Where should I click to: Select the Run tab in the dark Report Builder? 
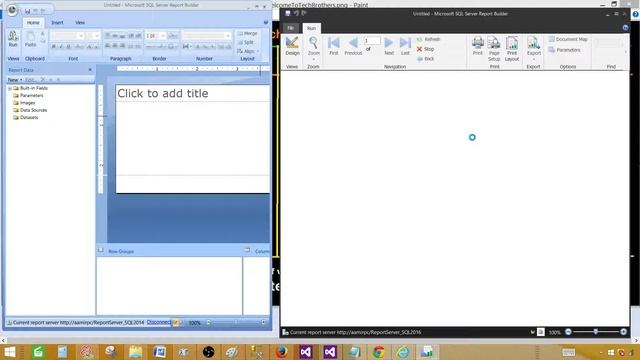pyautogui.click(x=311, y=28)
